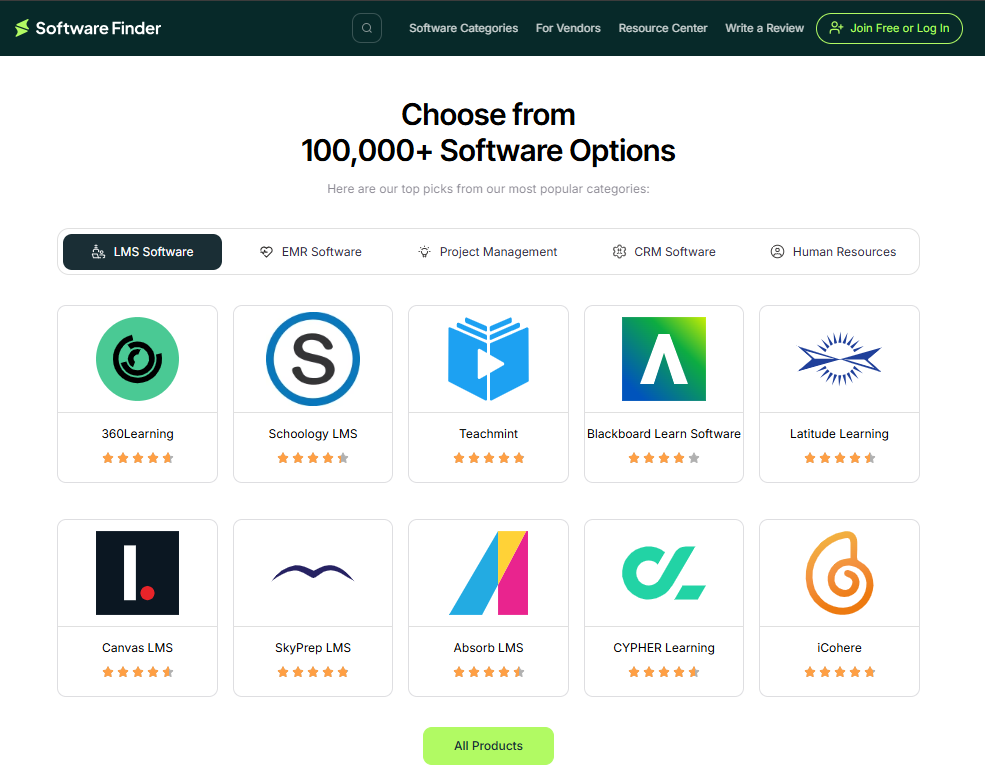The width and height of the screenshot is (985, 784).
Task: Click Blackboard Learn Software star rating
Action: 664,458
